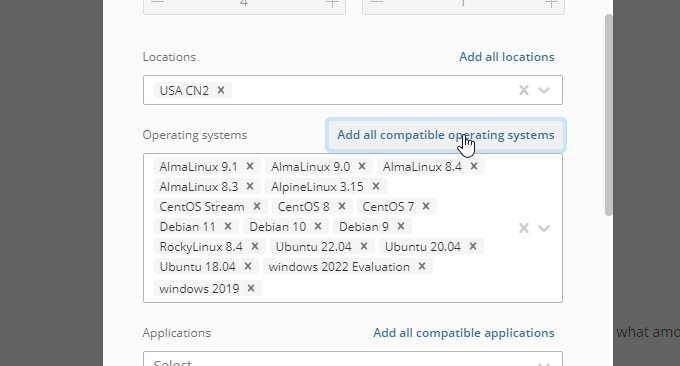Image resolution: width=680 pixels, height=366 pixels.
Task: Click Add all compatible applications link
Action: pos(464,333)
